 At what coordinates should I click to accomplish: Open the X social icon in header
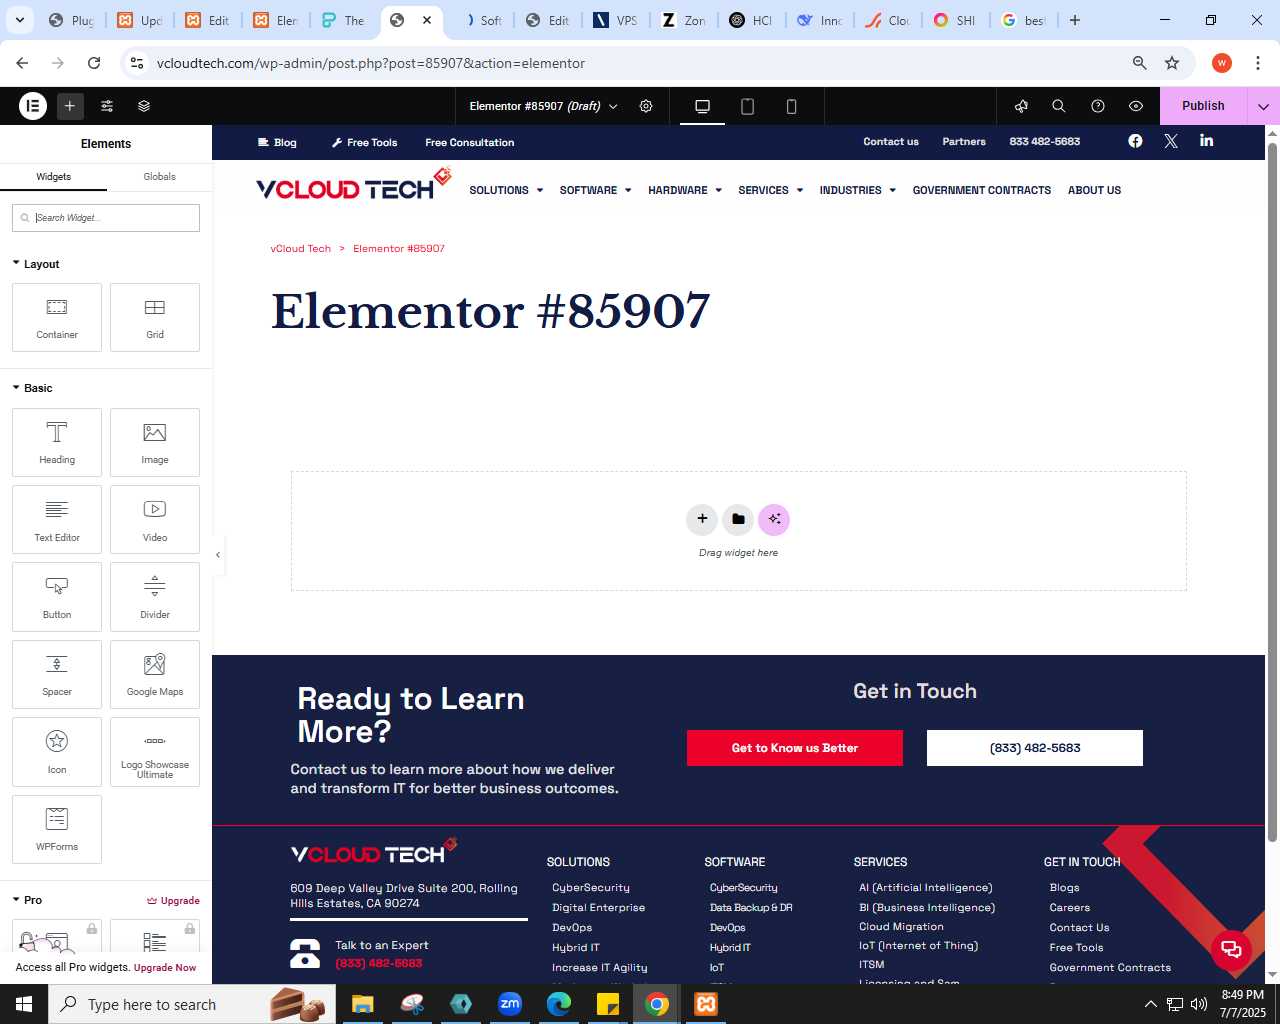click(x=1171, y=141)
